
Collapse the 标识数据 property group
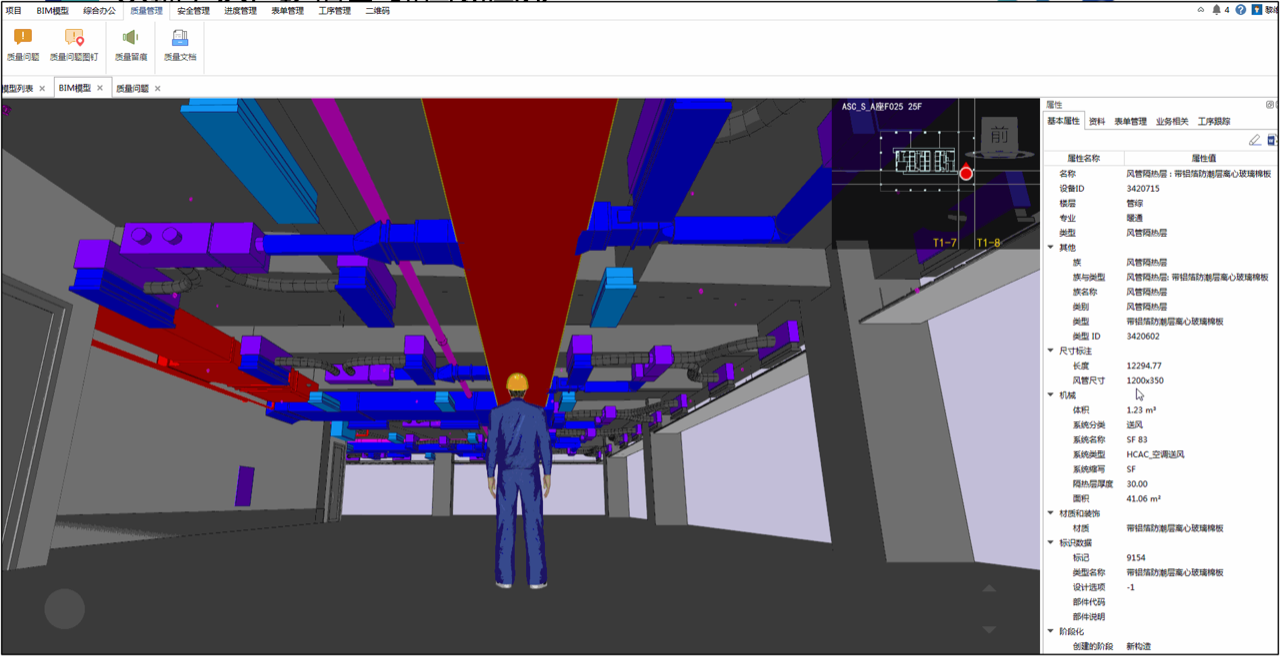[1050, 543]
